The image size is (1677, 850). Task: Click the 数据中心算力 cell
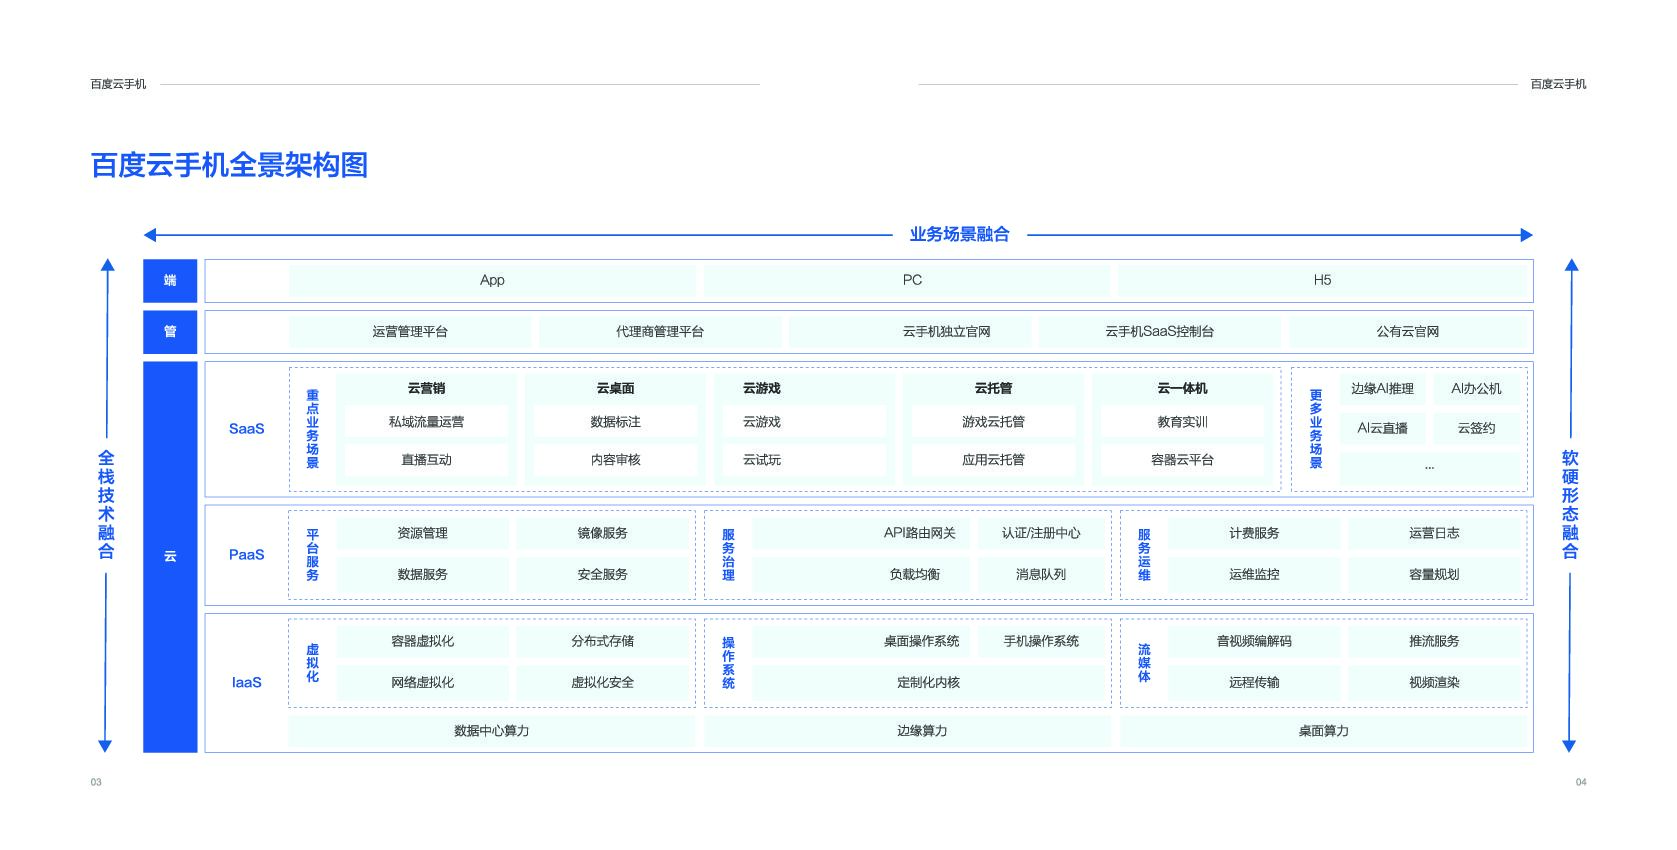point(492,731)
